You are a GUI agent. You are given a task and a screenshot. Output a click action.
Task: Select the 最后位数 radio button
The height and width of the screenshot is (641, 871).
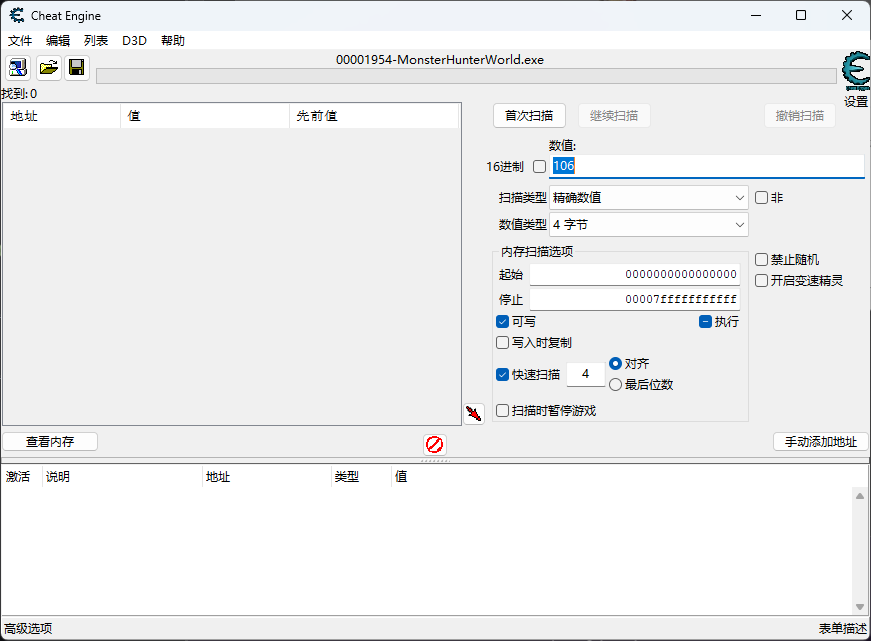[616, 385]
